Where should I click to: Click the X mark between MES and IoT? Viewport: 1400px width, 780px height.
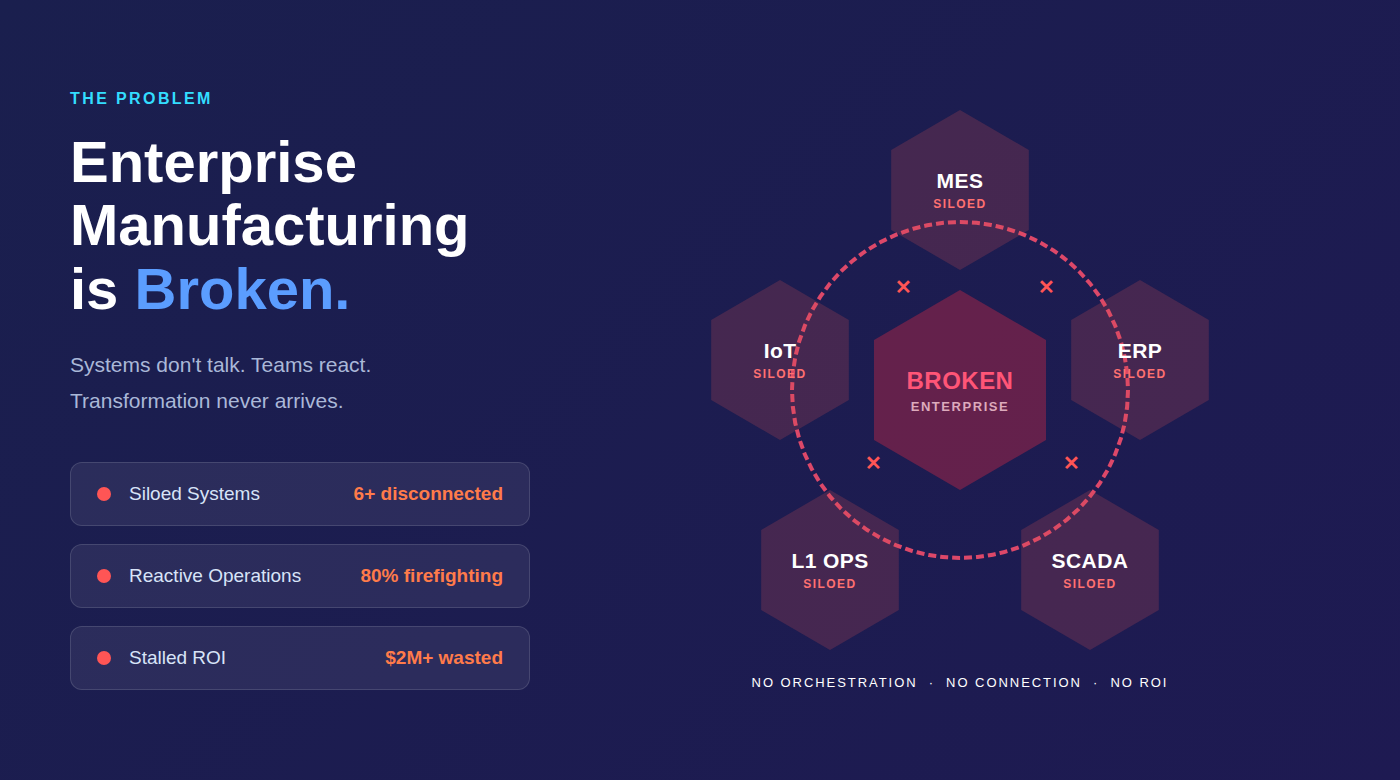[x=903, y=287]
